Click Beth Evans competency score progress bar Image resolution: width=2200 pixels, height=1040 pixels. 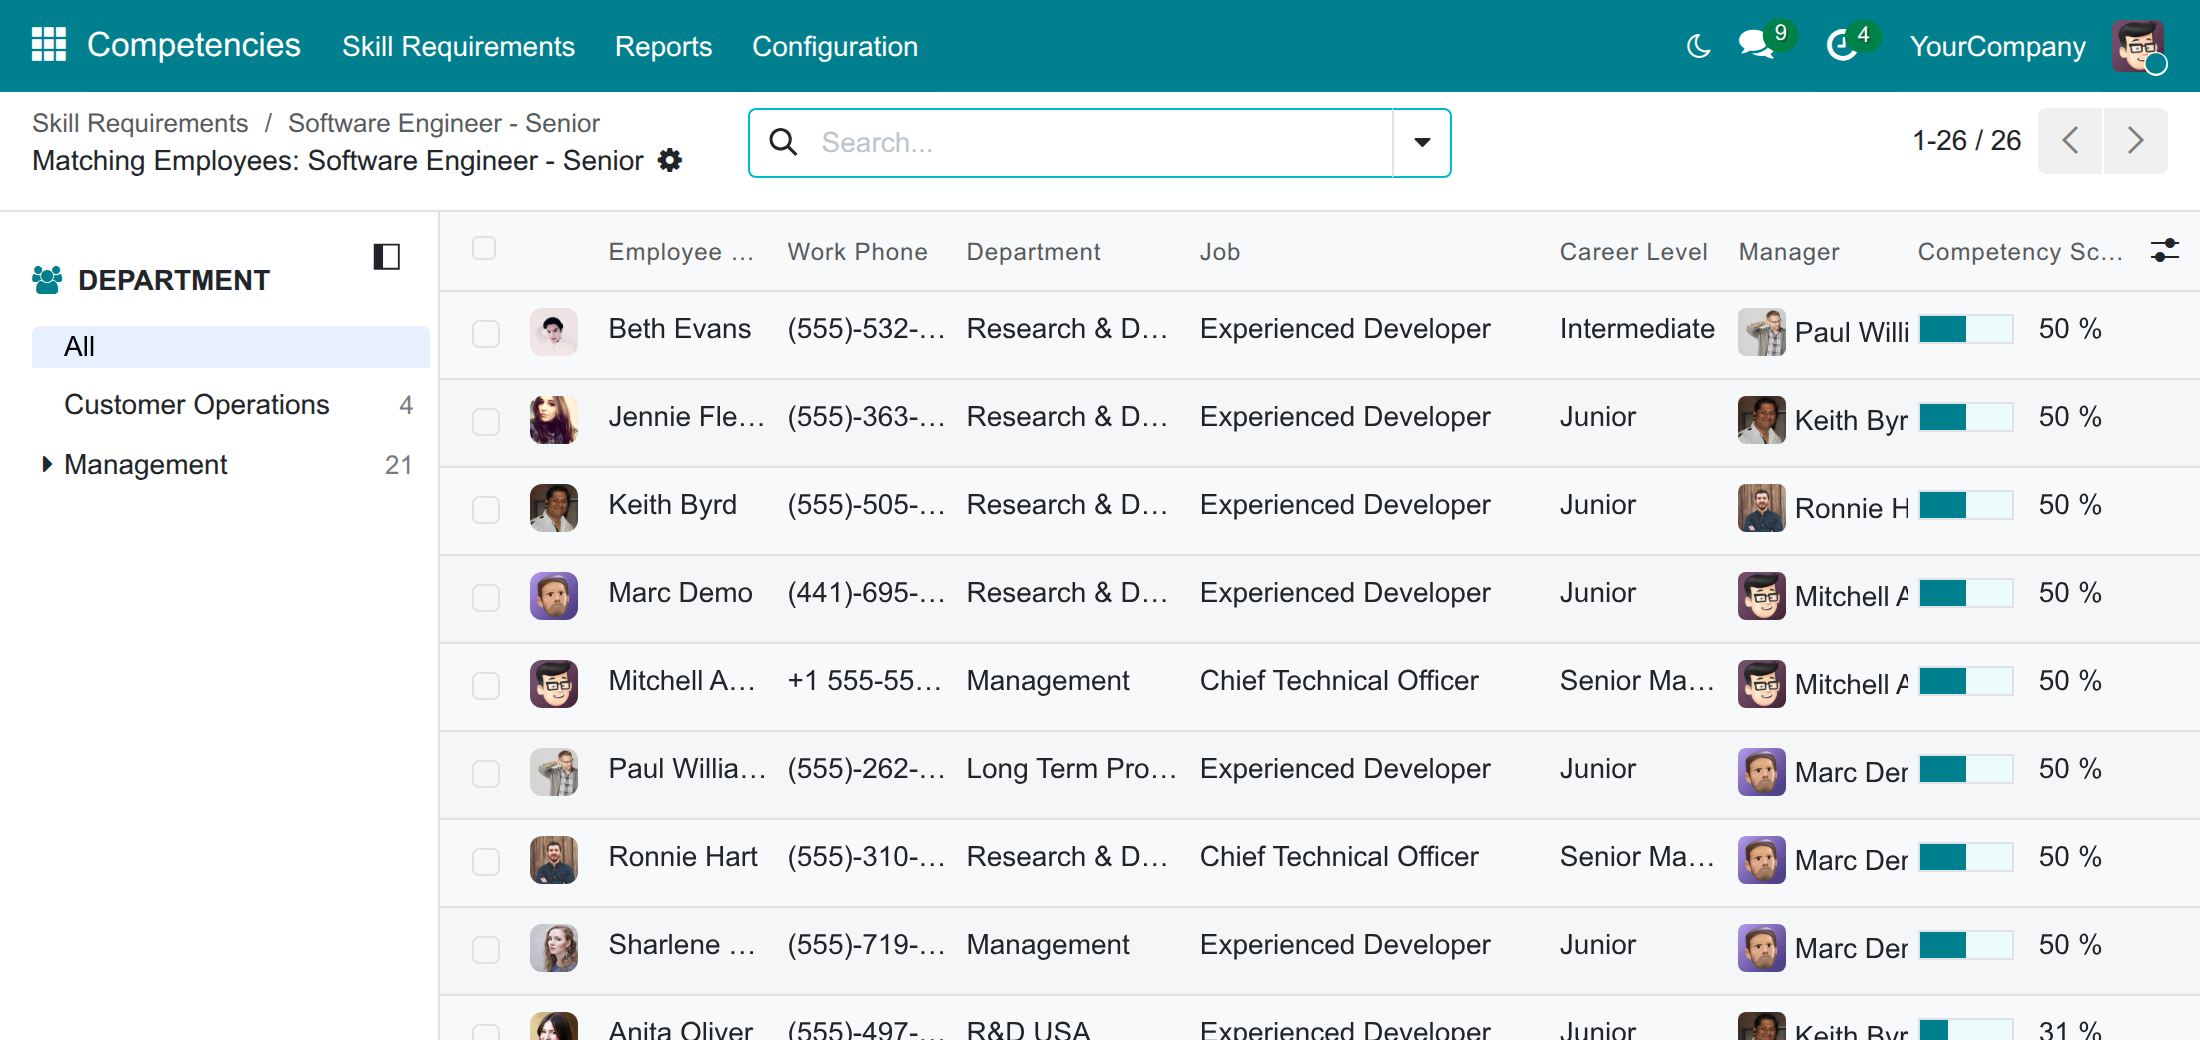point(1966,329)
